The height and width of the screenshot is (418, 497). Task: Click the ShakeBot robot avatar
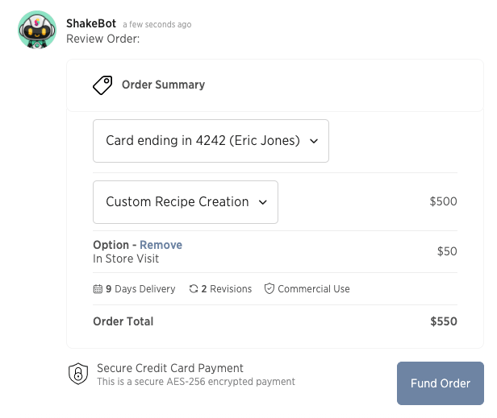pyautogui.click(x=37, y=30)
